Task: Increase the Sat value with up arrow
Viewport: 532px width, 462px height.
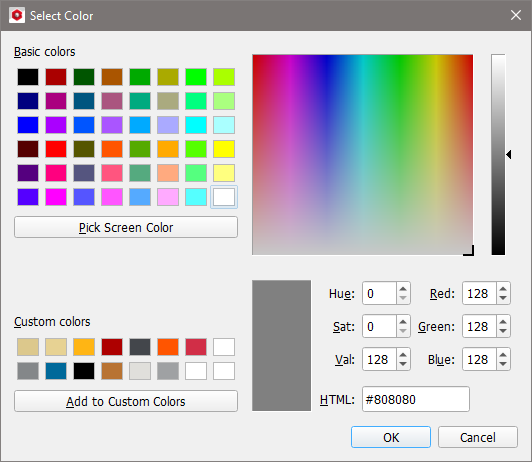Action: coord(403,322)
